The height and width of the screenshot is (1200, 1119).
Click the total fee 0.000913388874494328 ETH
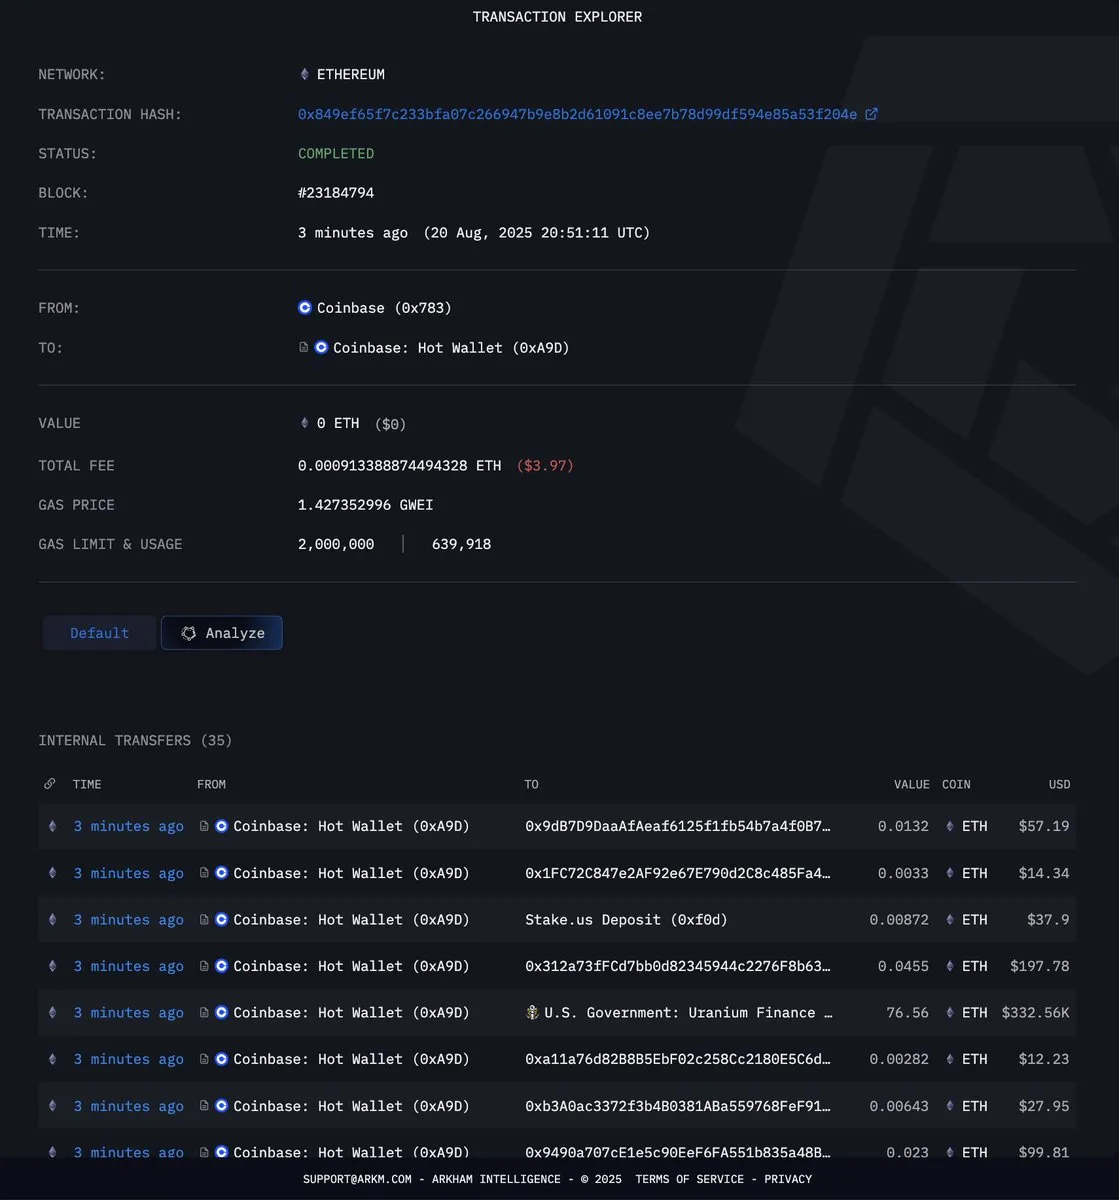click(399, 465)
